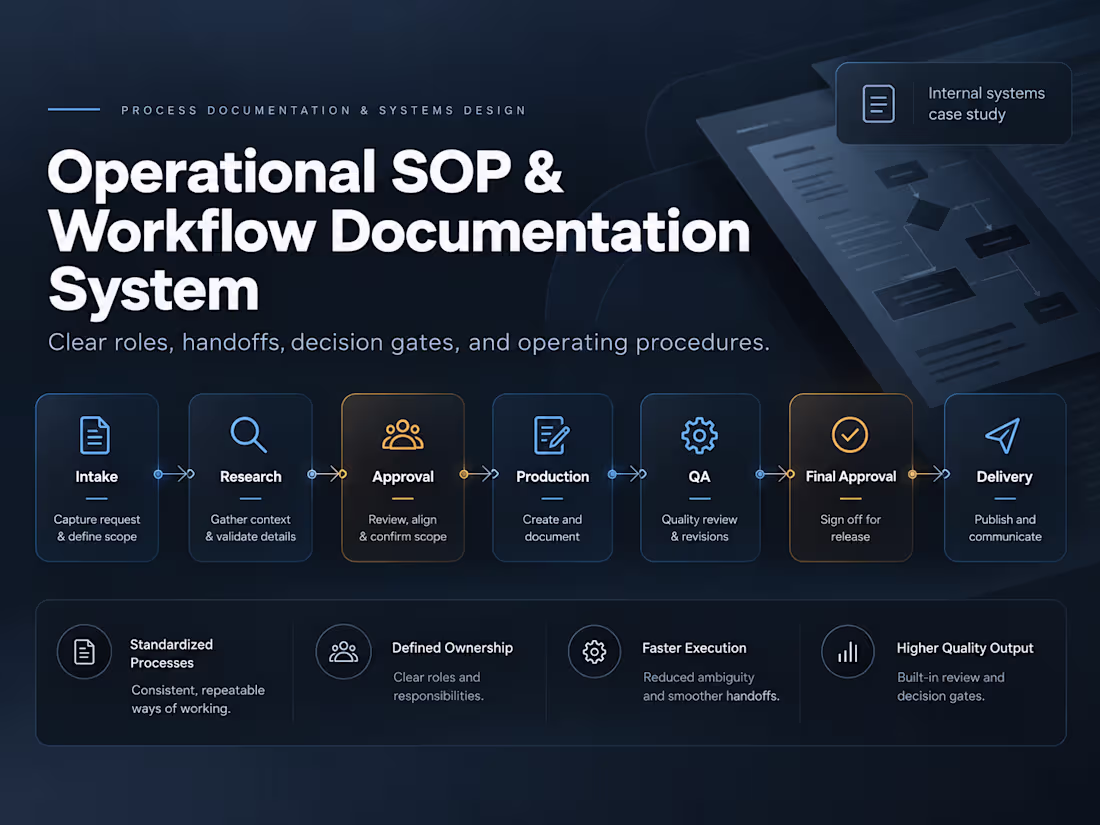Click the arrow connector between Research and Approval
The image size is (1100, 825).
(328, 474)
